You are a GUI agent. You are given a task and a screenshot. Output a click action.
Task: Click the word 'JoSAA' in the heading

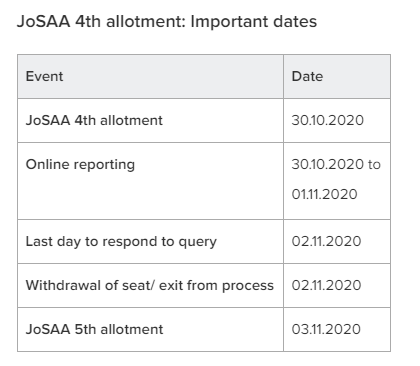tap(43, 22)
